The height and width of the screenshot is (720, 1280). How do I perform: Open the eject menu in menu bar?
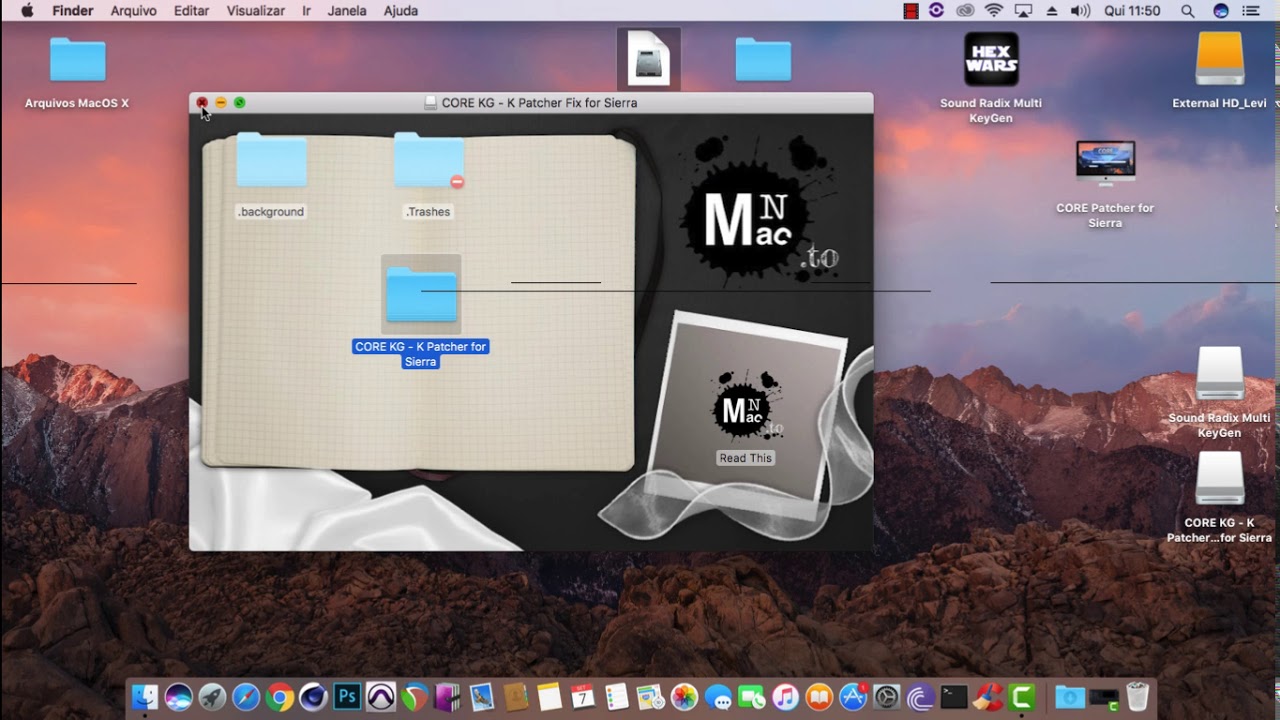point(1052,11)
